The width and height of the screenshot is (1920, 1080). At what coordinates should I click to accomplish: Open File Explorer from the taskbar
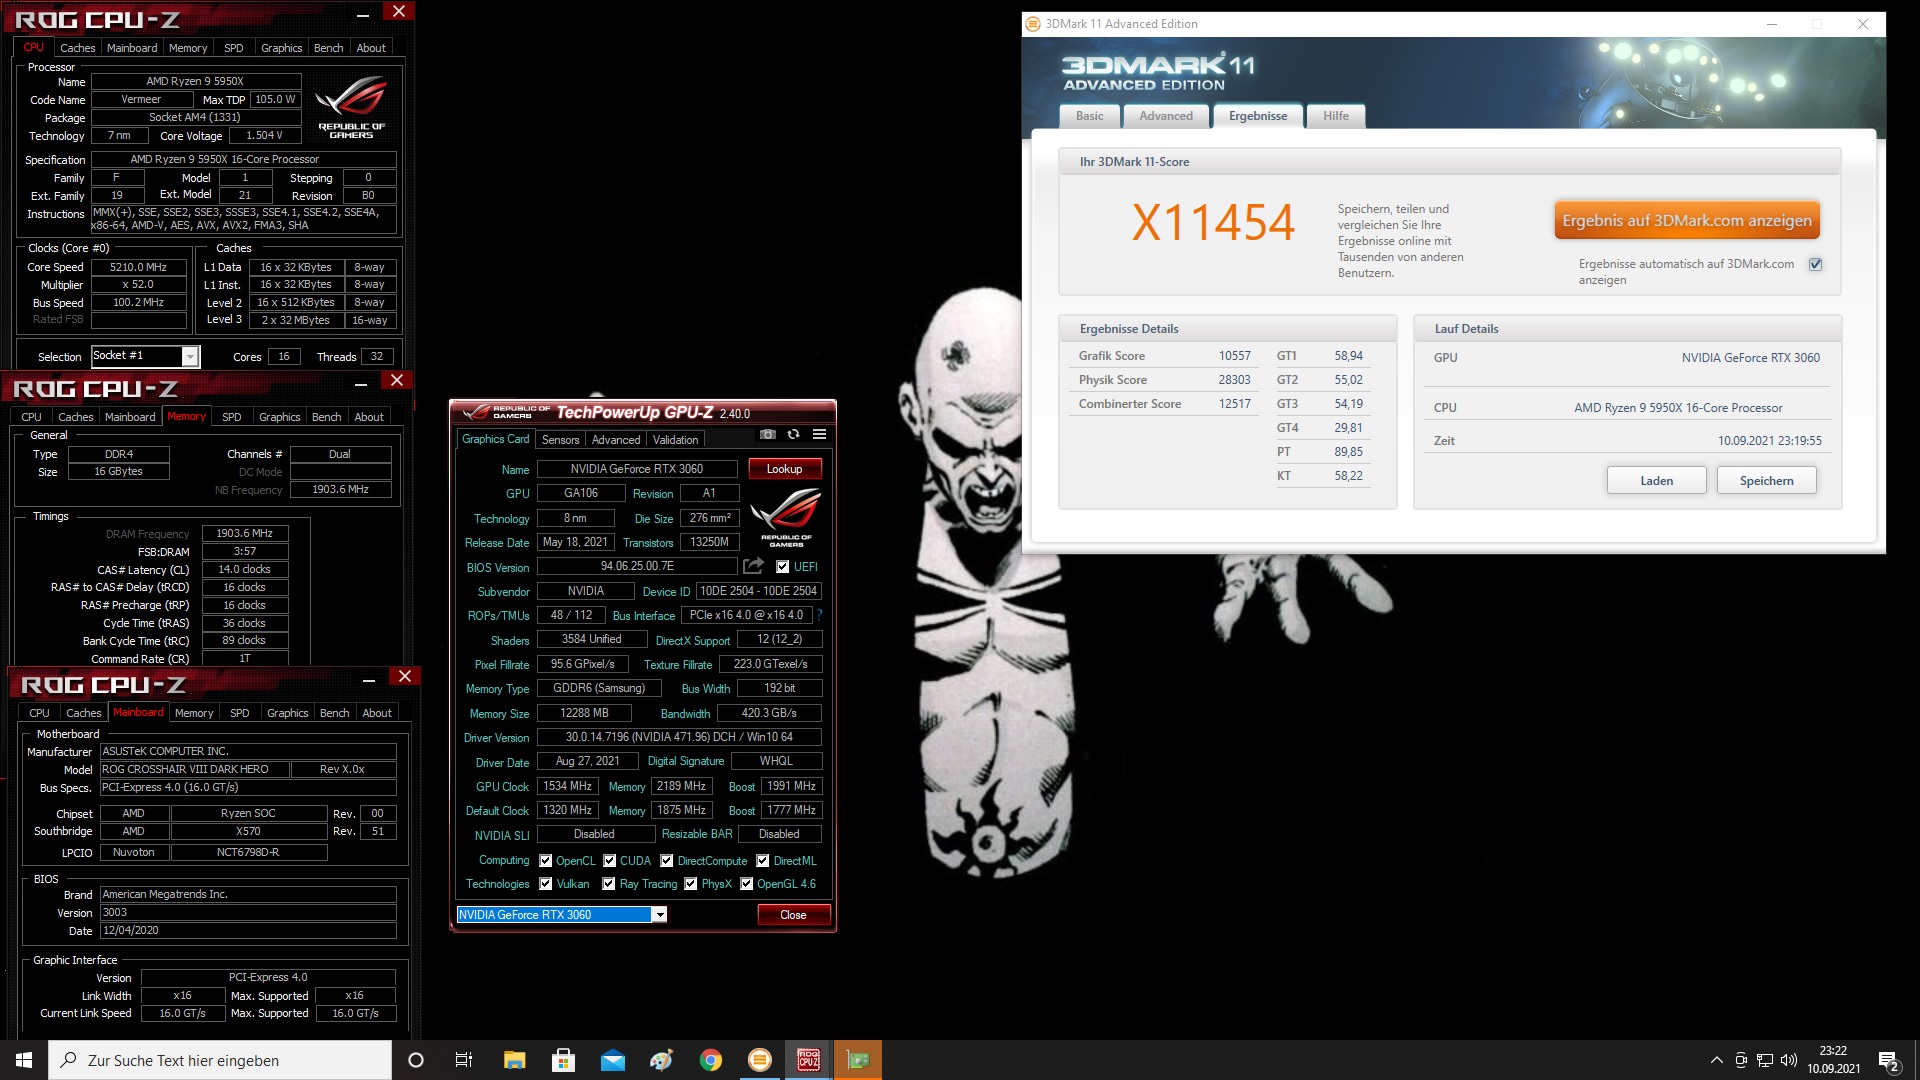[514, 1060]
